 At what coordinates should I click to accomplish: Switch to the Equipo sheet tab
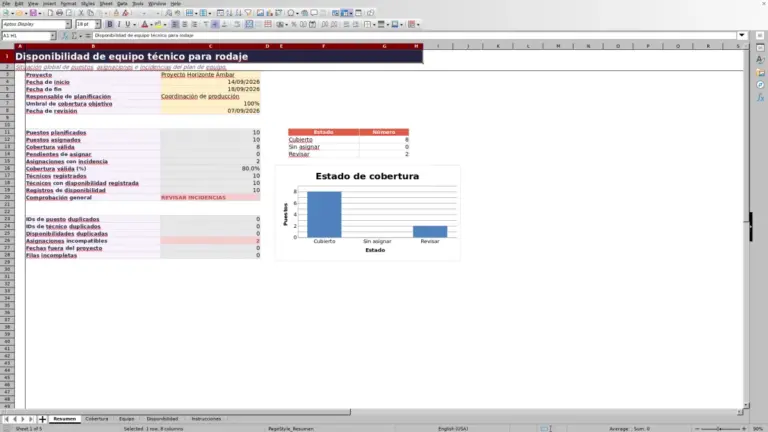(126, 419)
